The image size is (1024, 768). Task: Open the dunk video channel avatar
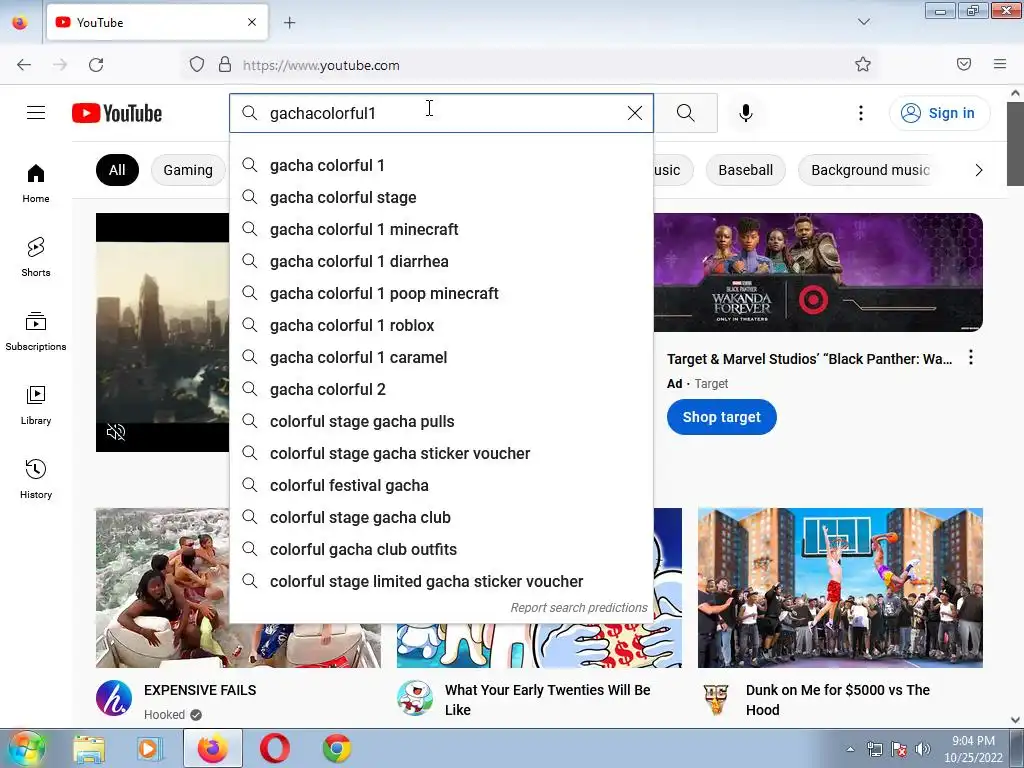716,698
